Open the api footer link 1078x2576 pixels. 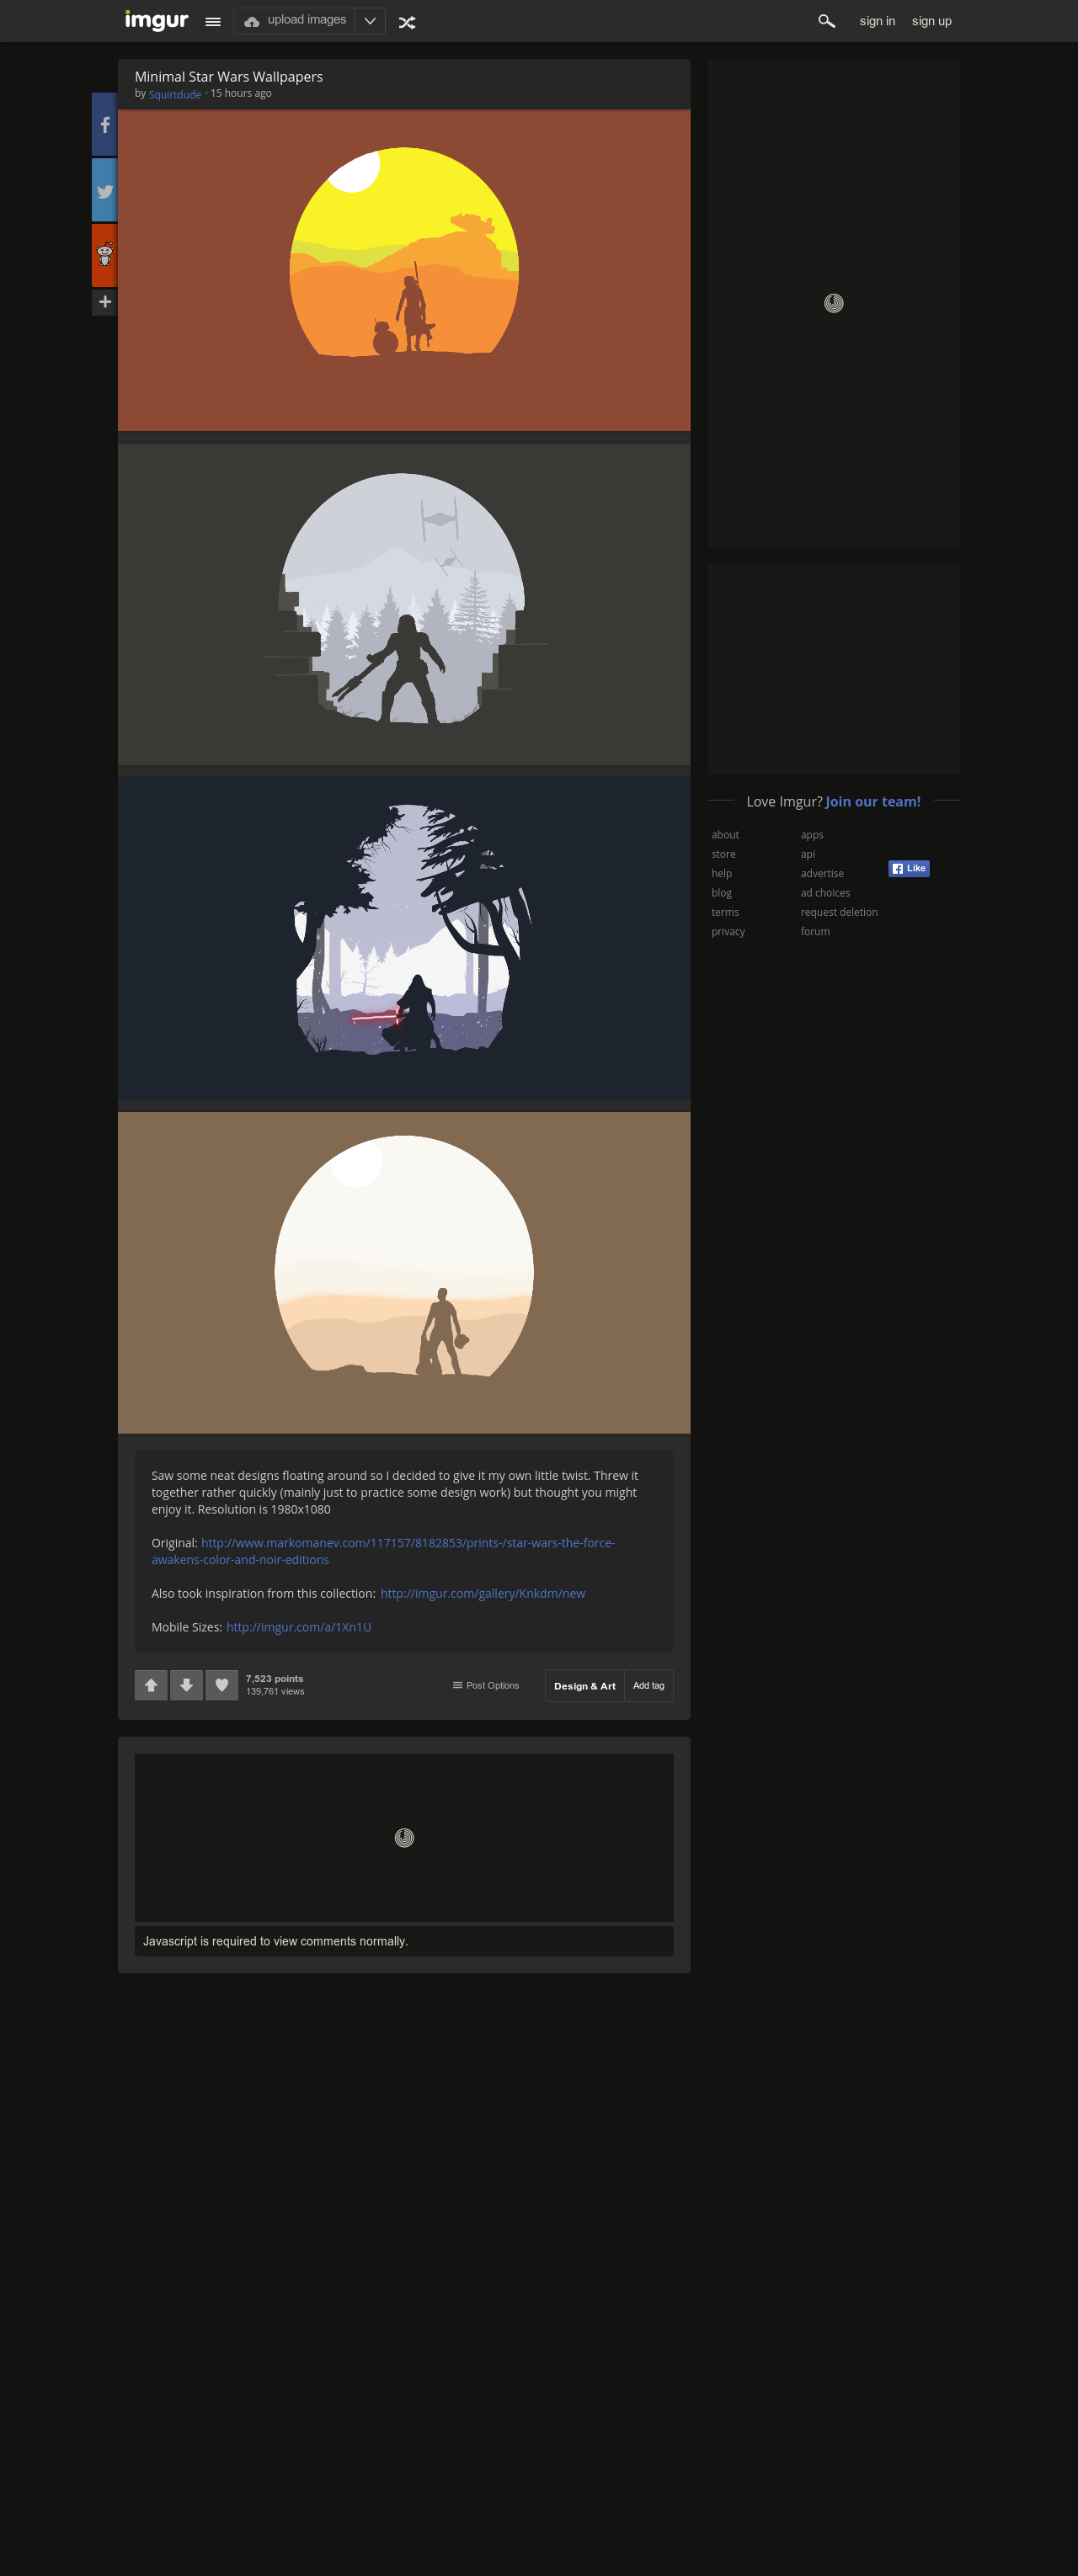coord(807,854)
